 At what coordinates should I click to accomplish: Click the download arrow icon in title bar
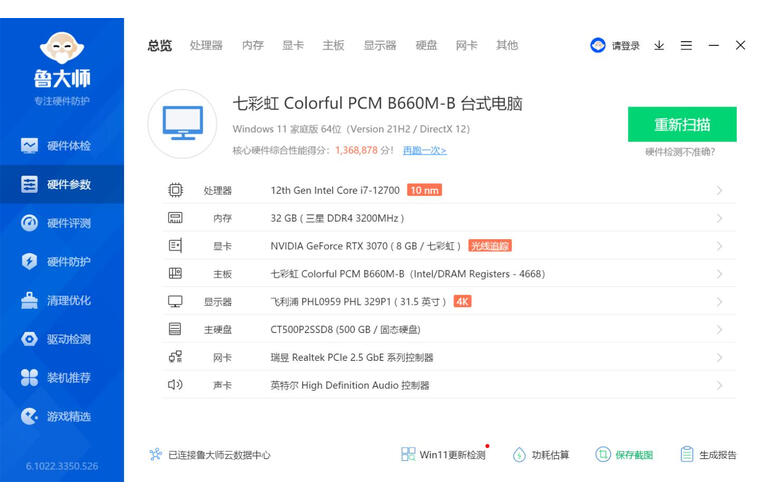tap(659, 46)
